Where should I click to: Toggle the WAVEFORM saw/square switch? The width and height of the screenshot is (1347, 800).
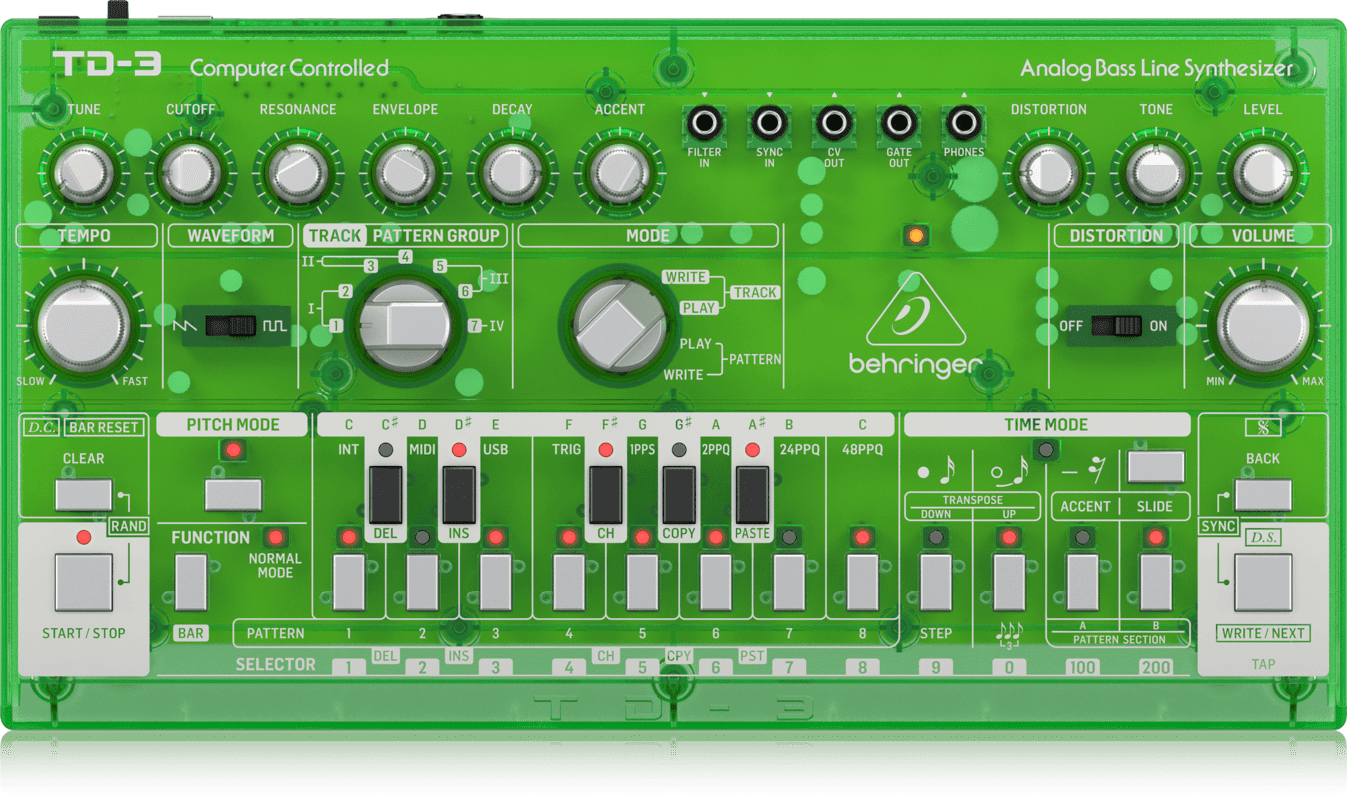pos(231,326)
